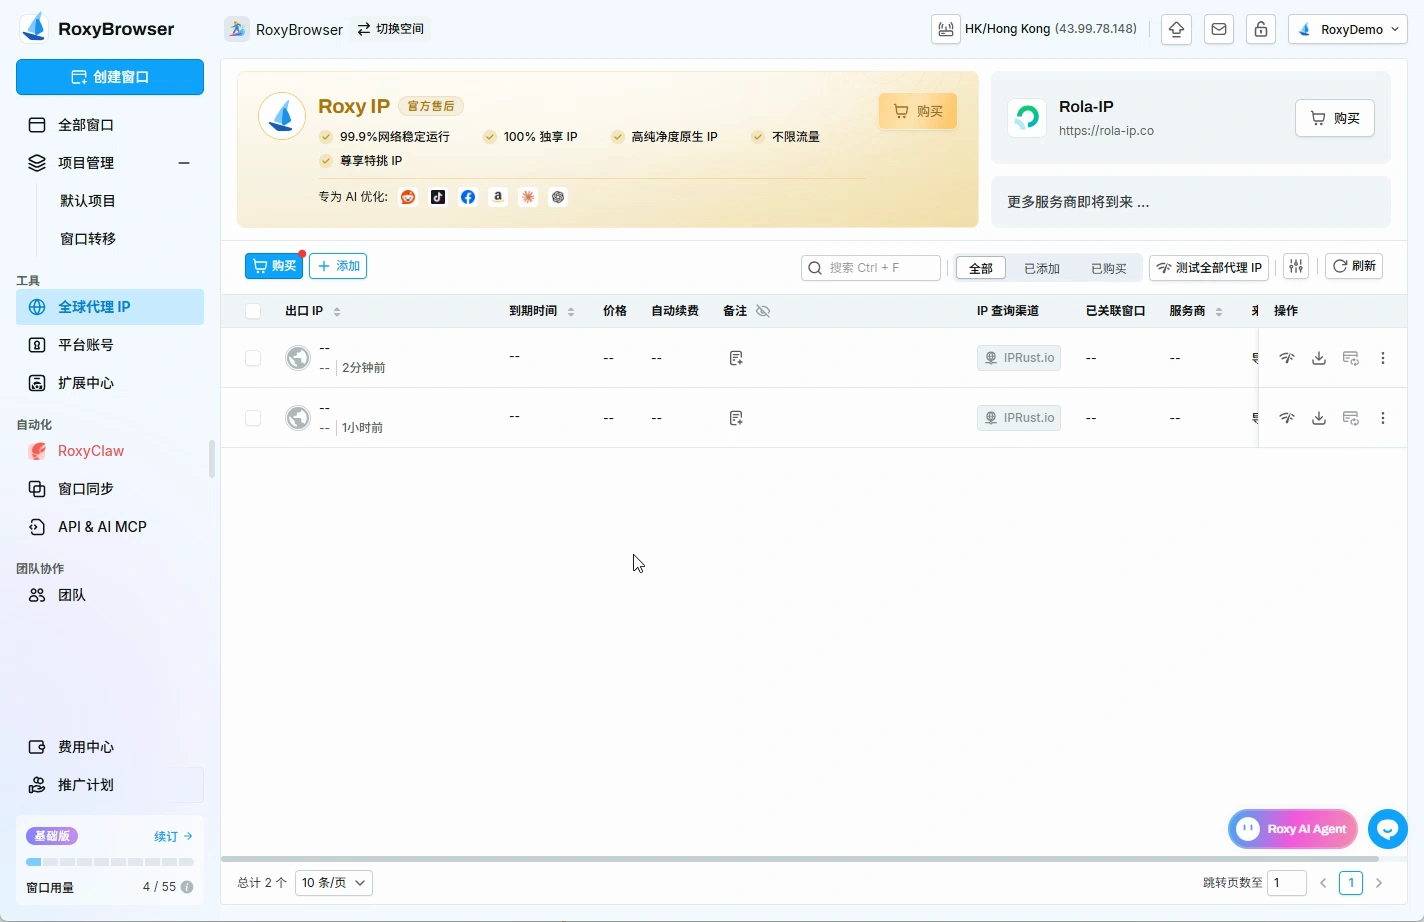This screenshot has height=922, width=1424.
Task: Edit the note icon in 1小时前 row
Action: 736,418
